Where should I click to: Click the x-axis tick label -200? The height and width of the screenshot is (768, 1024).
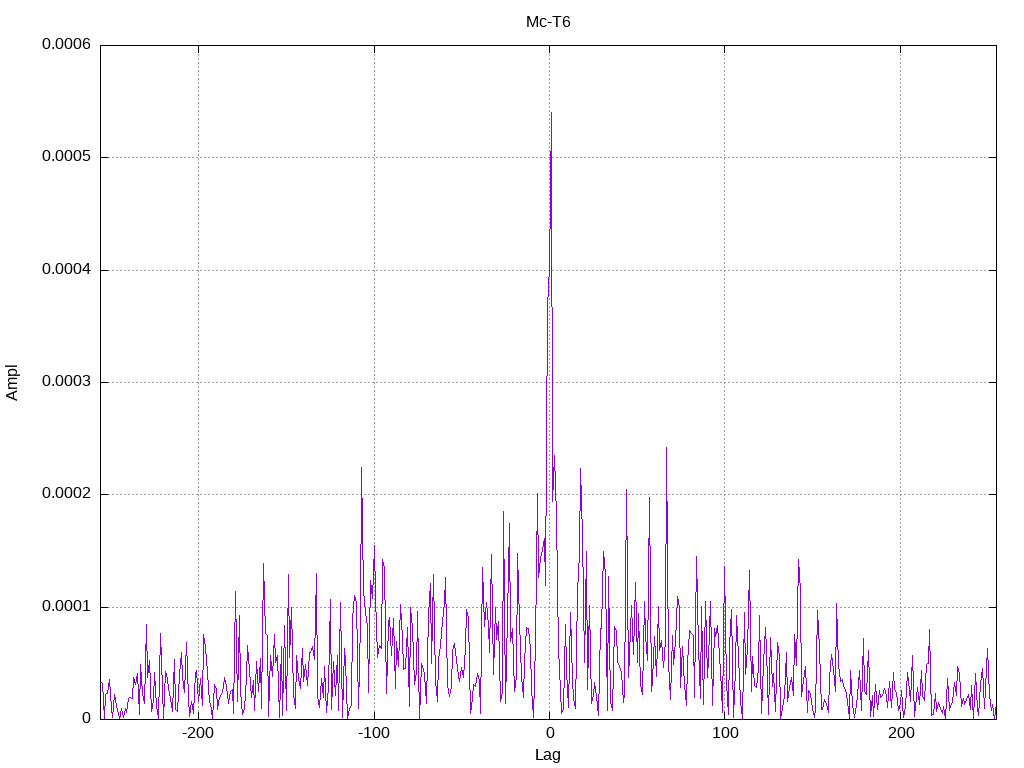point(198,733)
